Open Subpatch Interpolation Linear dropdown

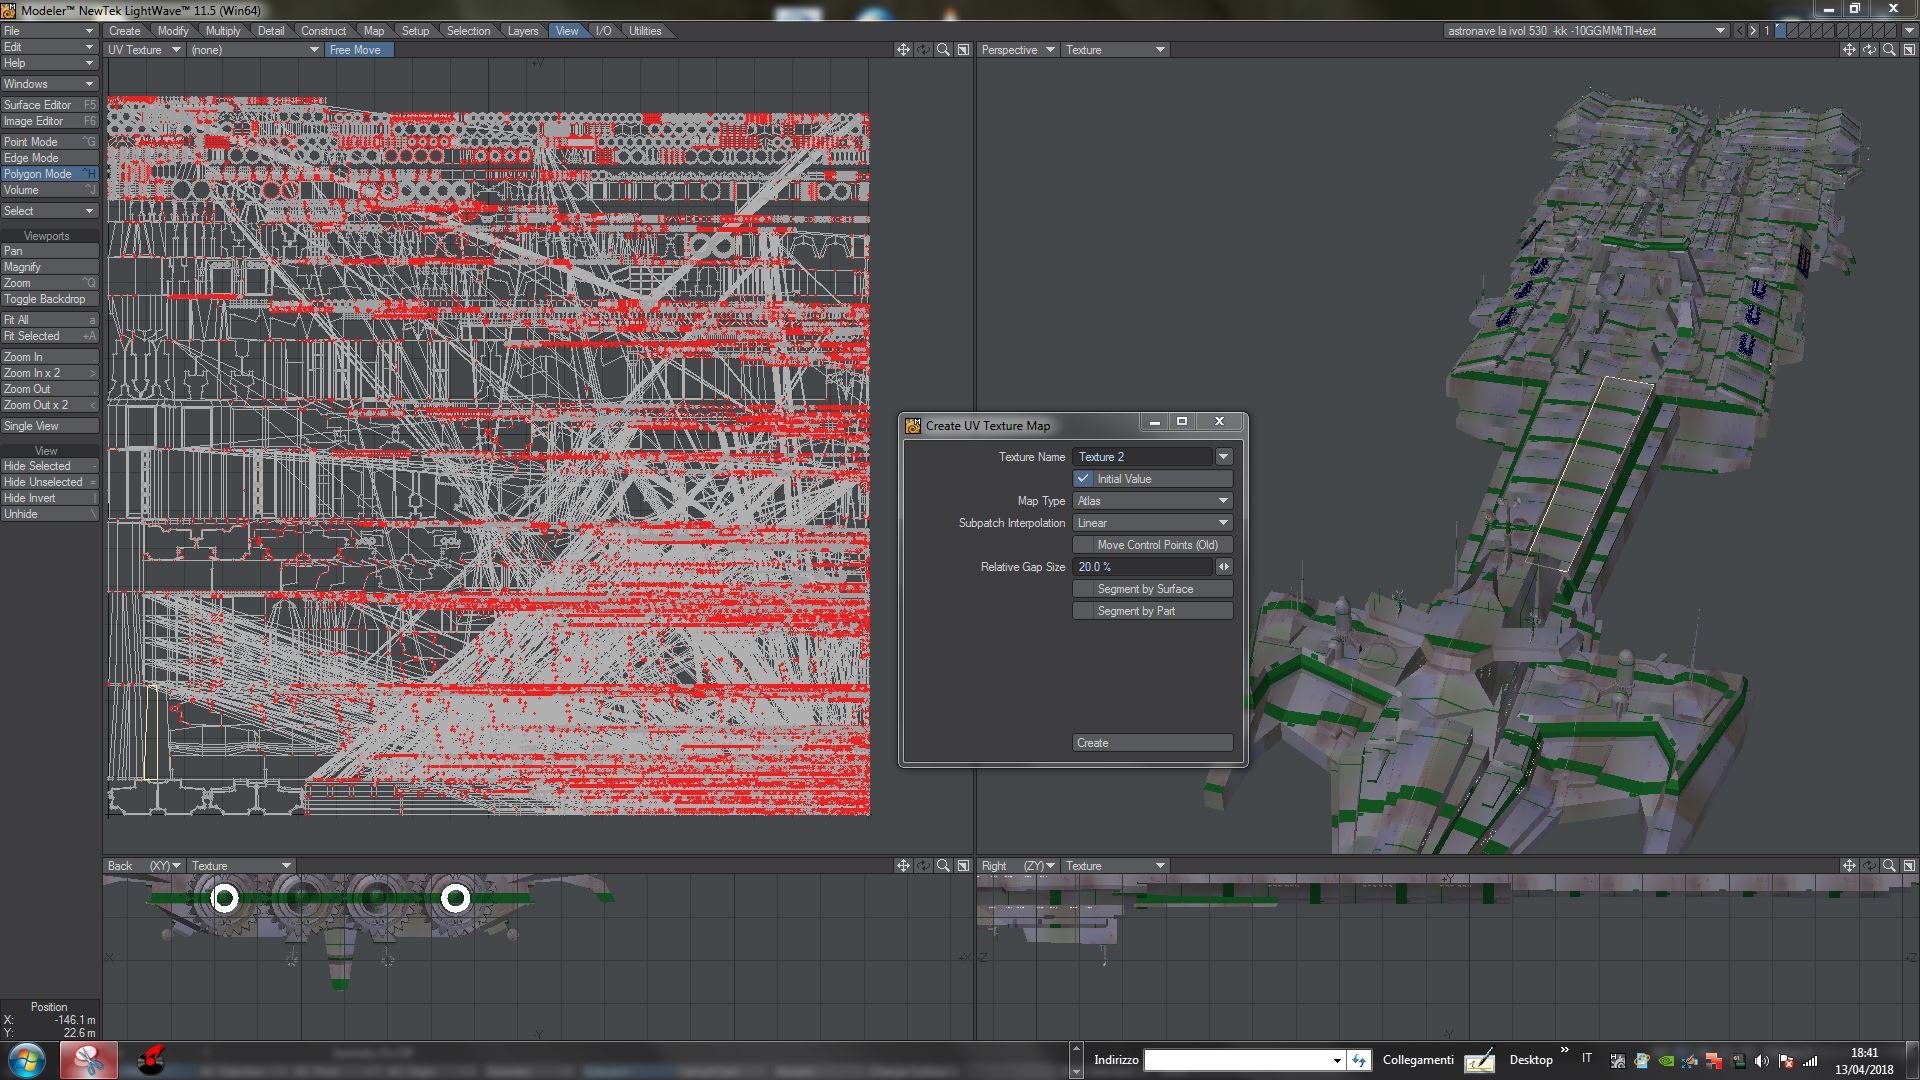tap(1152, 523)
